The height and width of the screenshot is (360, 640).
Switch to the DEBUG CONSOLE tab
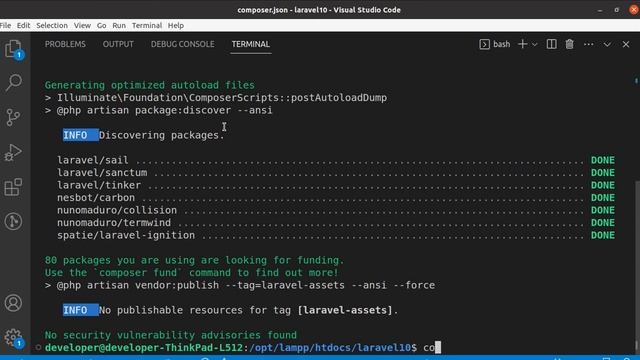[182, 44]
